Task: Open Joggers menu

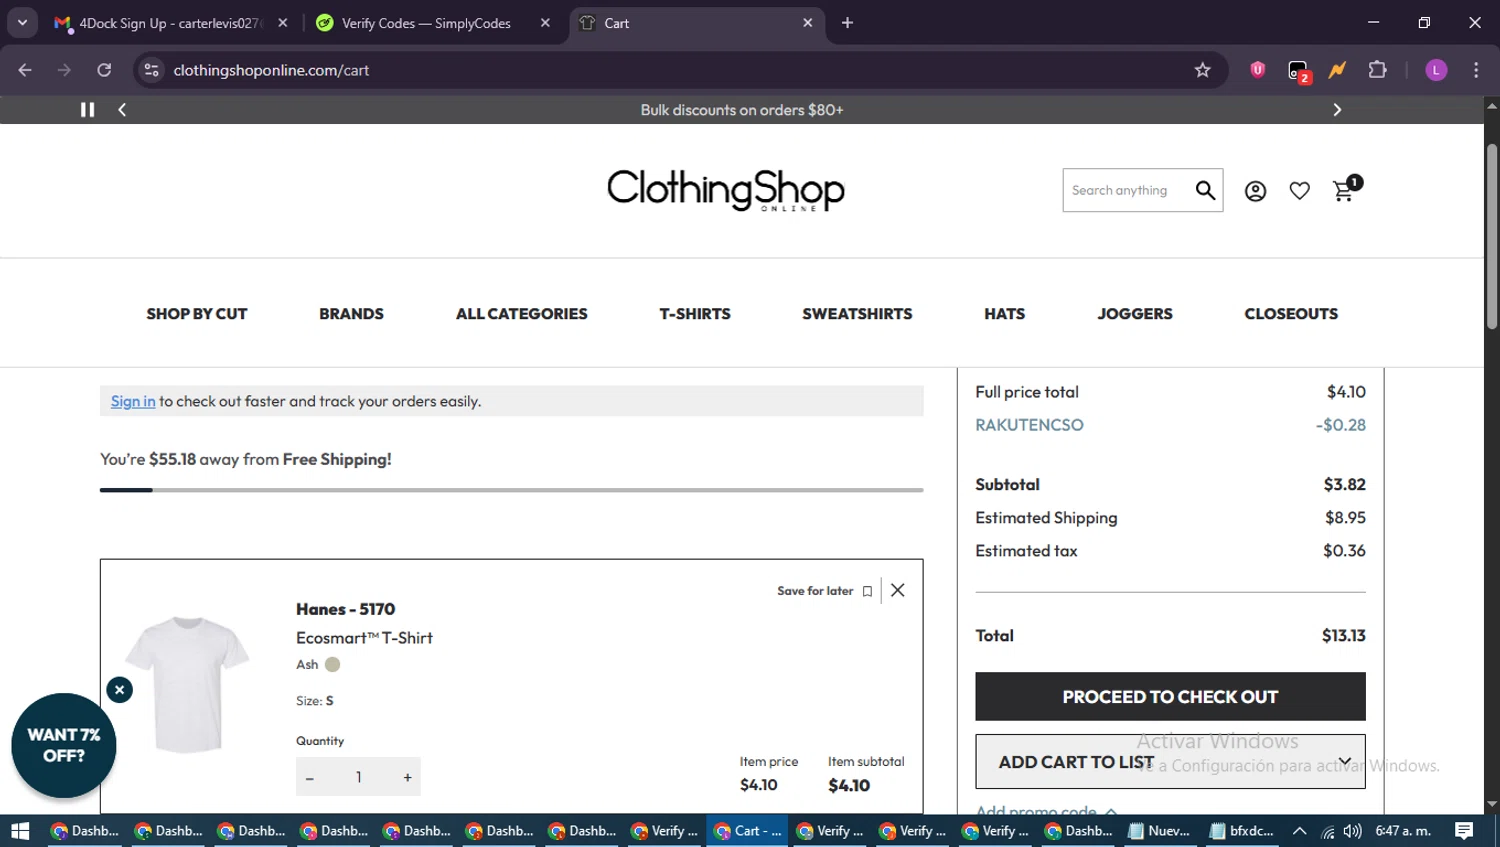Action: 1135,314
